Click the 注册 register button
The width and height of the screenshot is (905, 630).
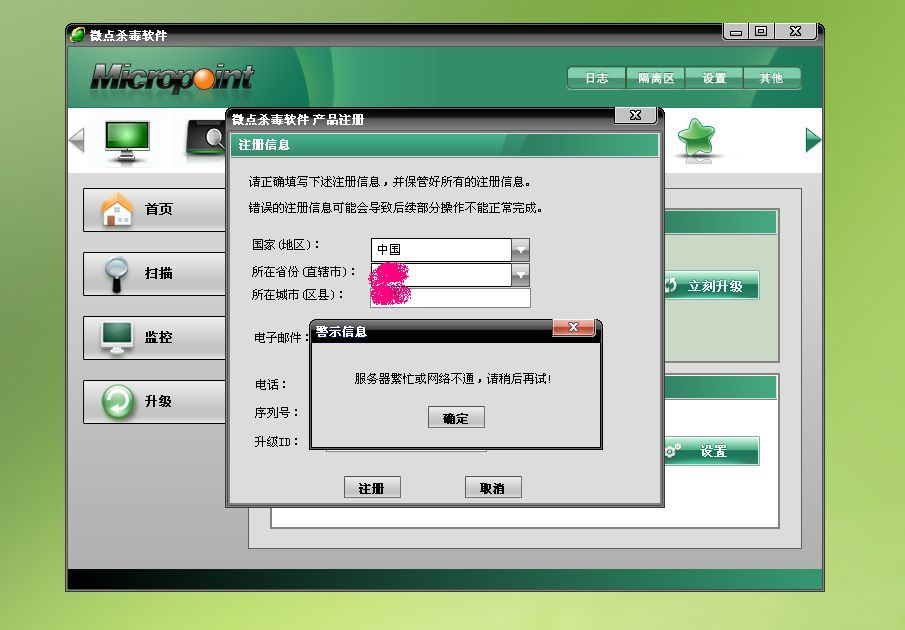372,488
